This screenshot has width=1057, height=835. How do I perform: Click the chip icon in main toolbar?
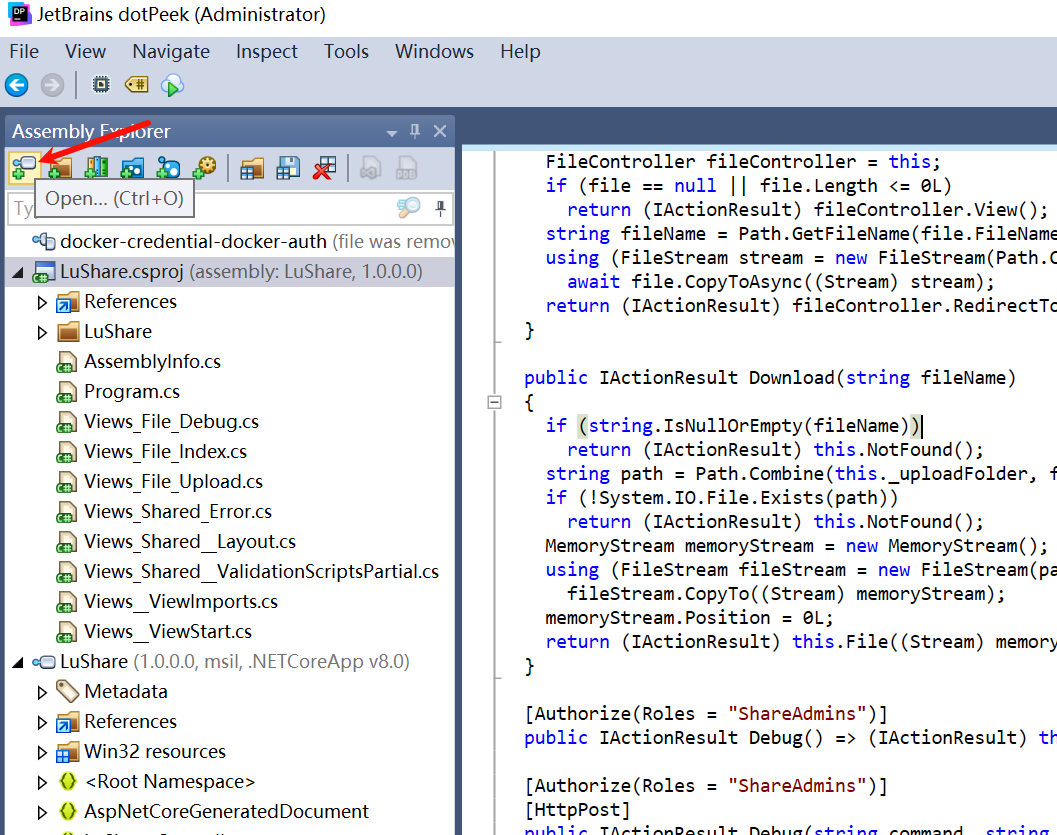click(x=101, y=86)
